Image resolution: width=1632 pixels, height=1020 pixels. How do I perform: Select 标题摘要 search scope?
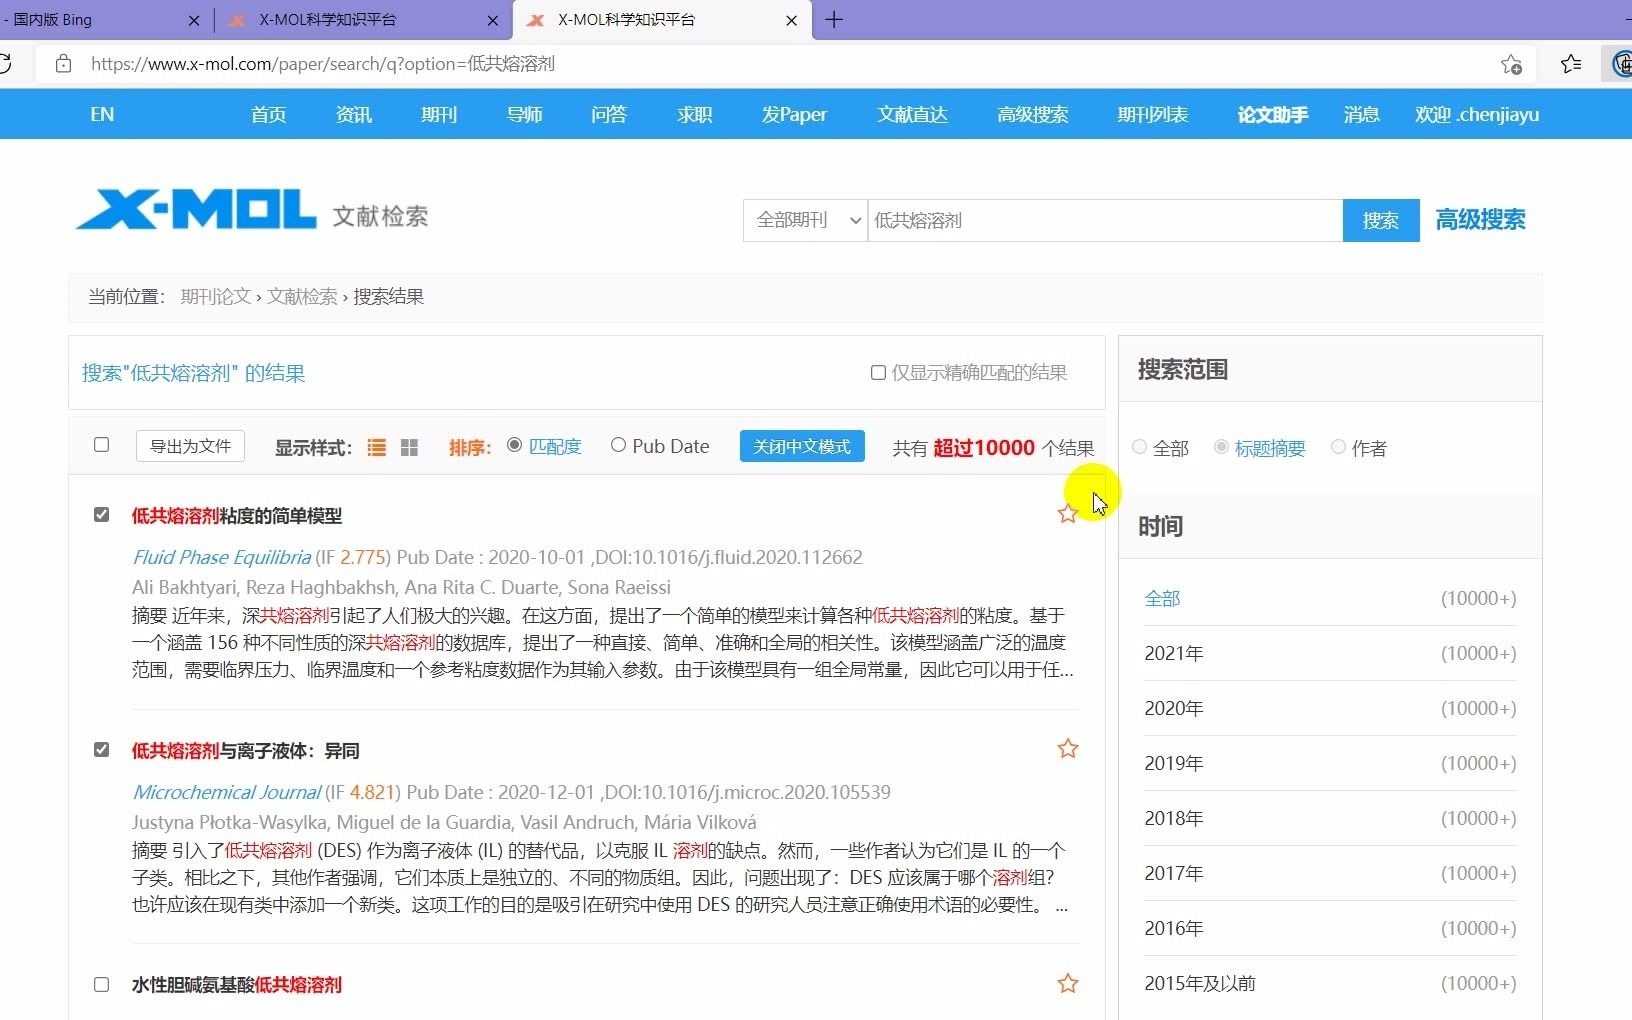tap(1221, 447)
